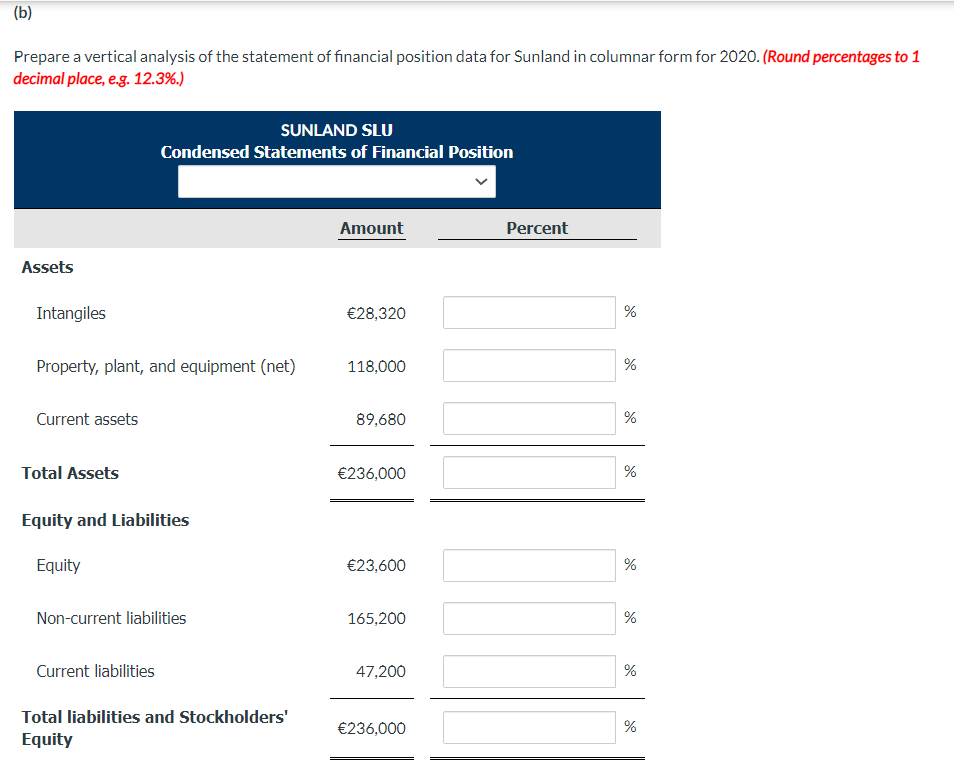The image size is (954, 780).
Task: Click the Current assets percent input box
Action: pos(529,419)
